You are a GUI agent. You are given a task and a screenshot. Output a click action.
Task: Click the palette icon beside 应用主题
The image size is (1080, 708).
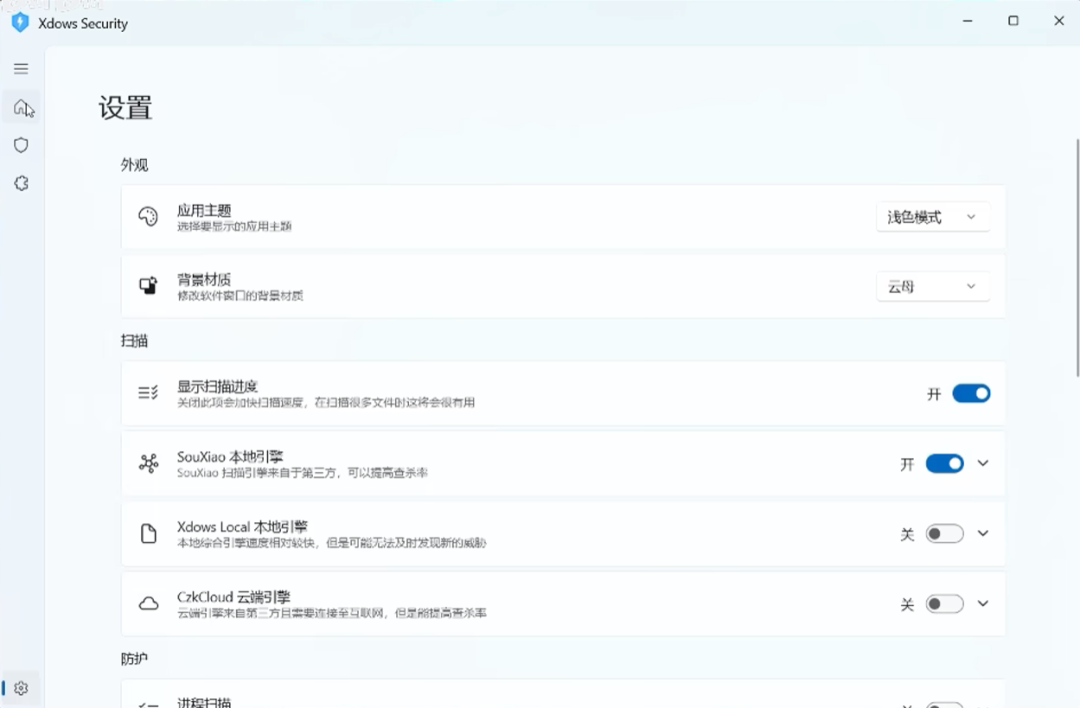point(148,216)
